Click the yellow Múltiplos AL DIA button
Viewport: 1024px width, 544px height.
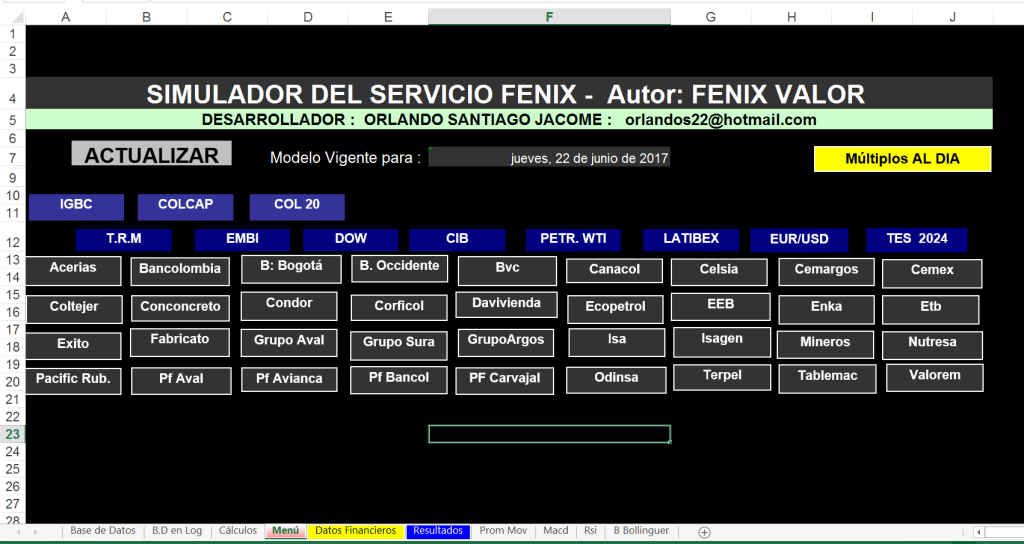pos(902,159)
